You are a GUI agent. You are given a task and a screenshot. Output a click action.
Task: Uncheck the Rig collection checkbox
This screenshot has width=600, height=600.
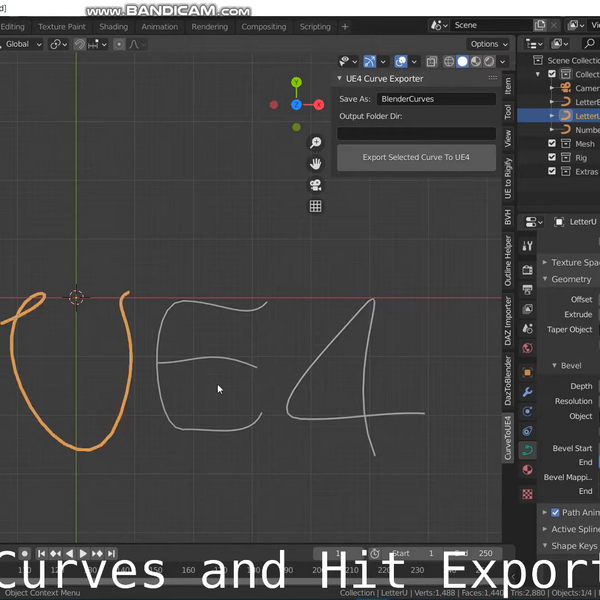coord(552,157)
